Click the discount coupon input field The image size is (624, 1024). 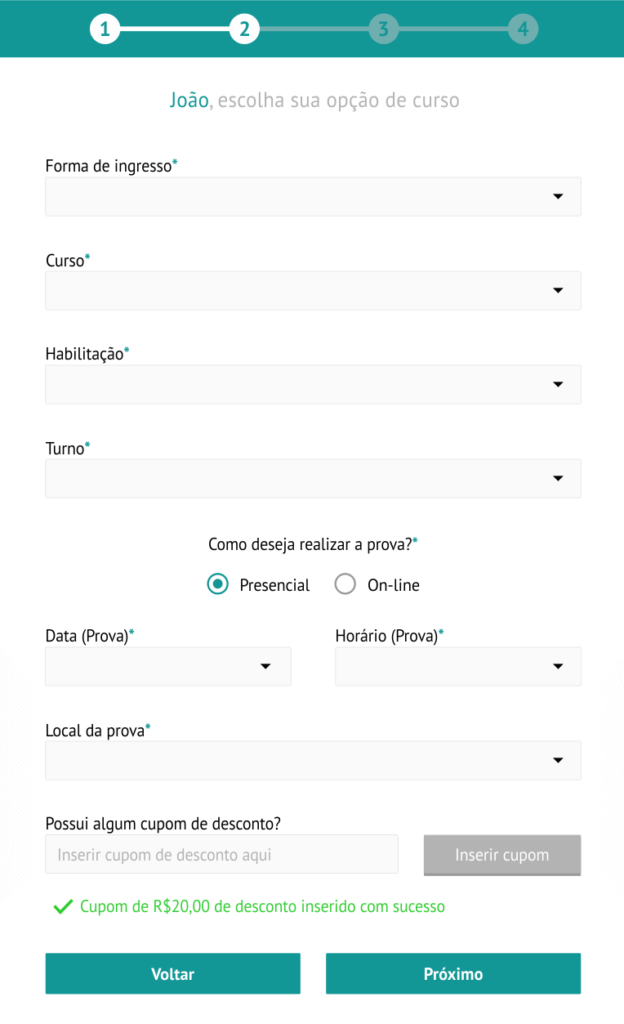221,855
